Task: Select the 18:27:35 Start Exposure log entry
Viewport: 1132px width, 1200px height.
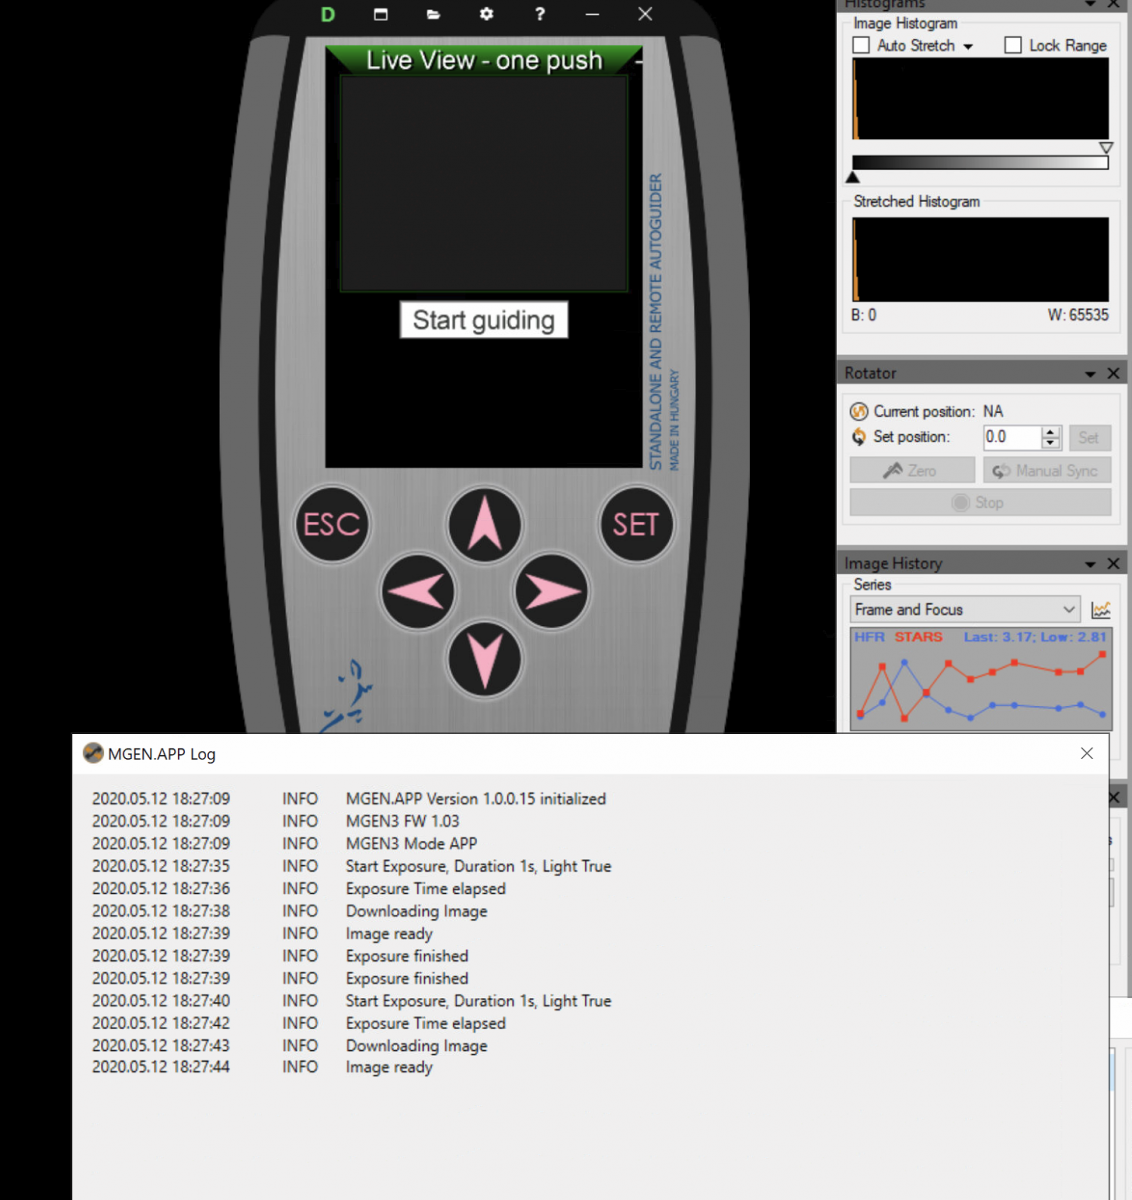Action: coord(352,866)
